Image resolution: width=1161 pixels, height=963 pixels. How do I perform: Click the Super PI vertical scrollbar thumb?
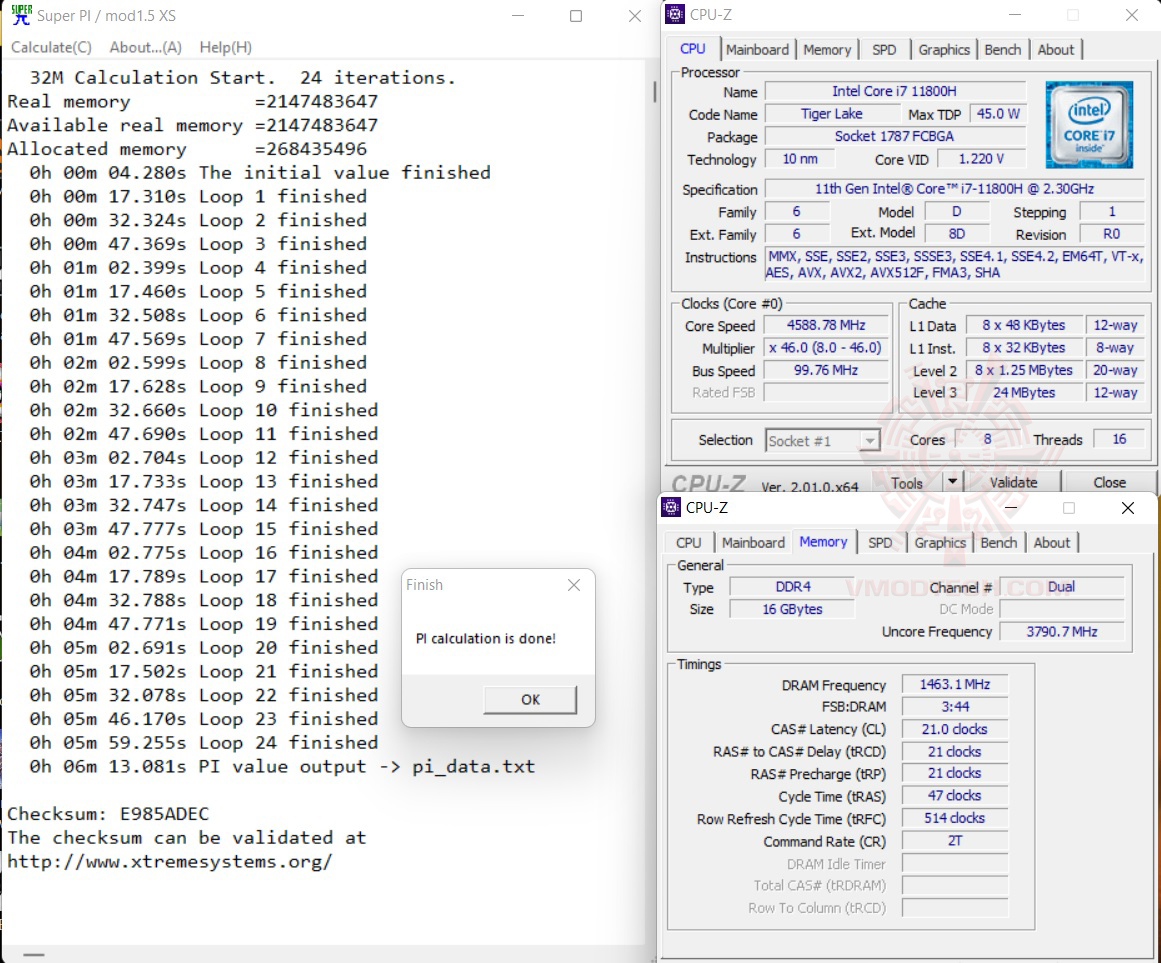[x=654, y=92]
